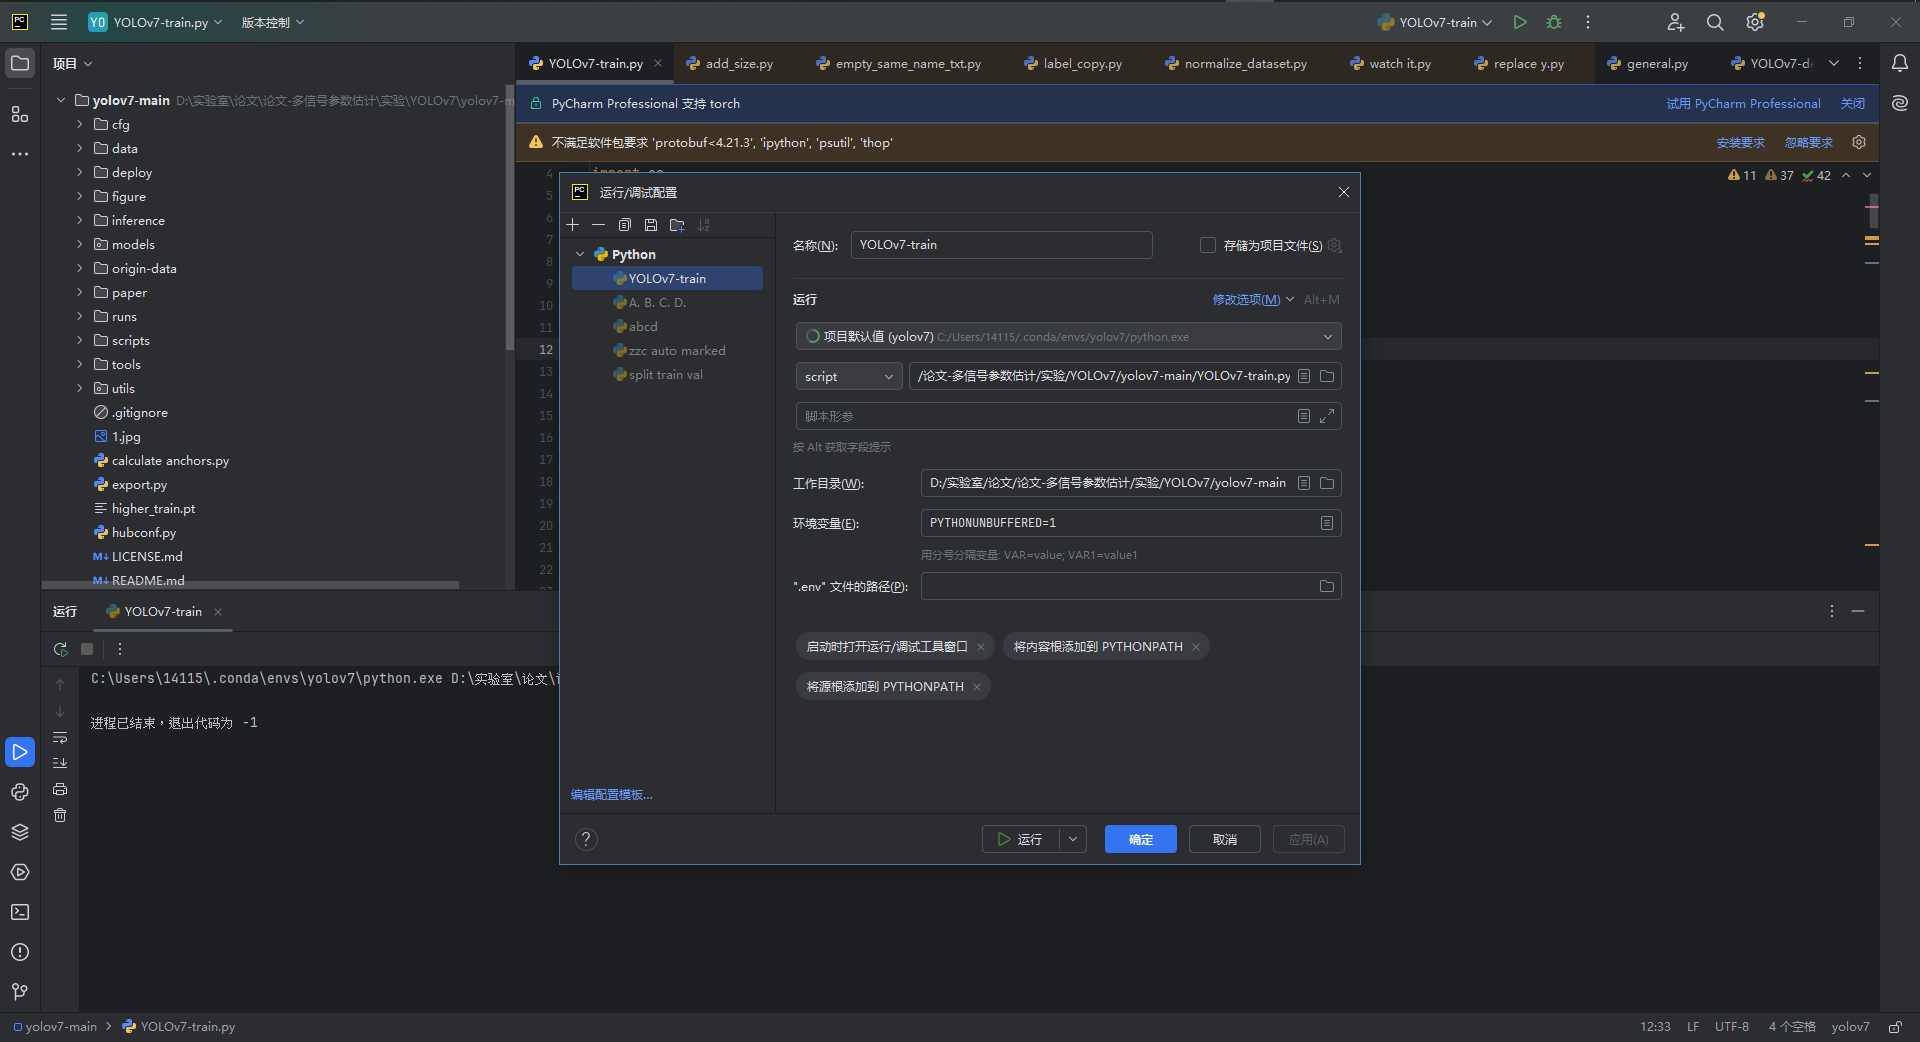Open the Code With Me user icon
This screenshot has width=1920, height=1042.
(1676, 22)
